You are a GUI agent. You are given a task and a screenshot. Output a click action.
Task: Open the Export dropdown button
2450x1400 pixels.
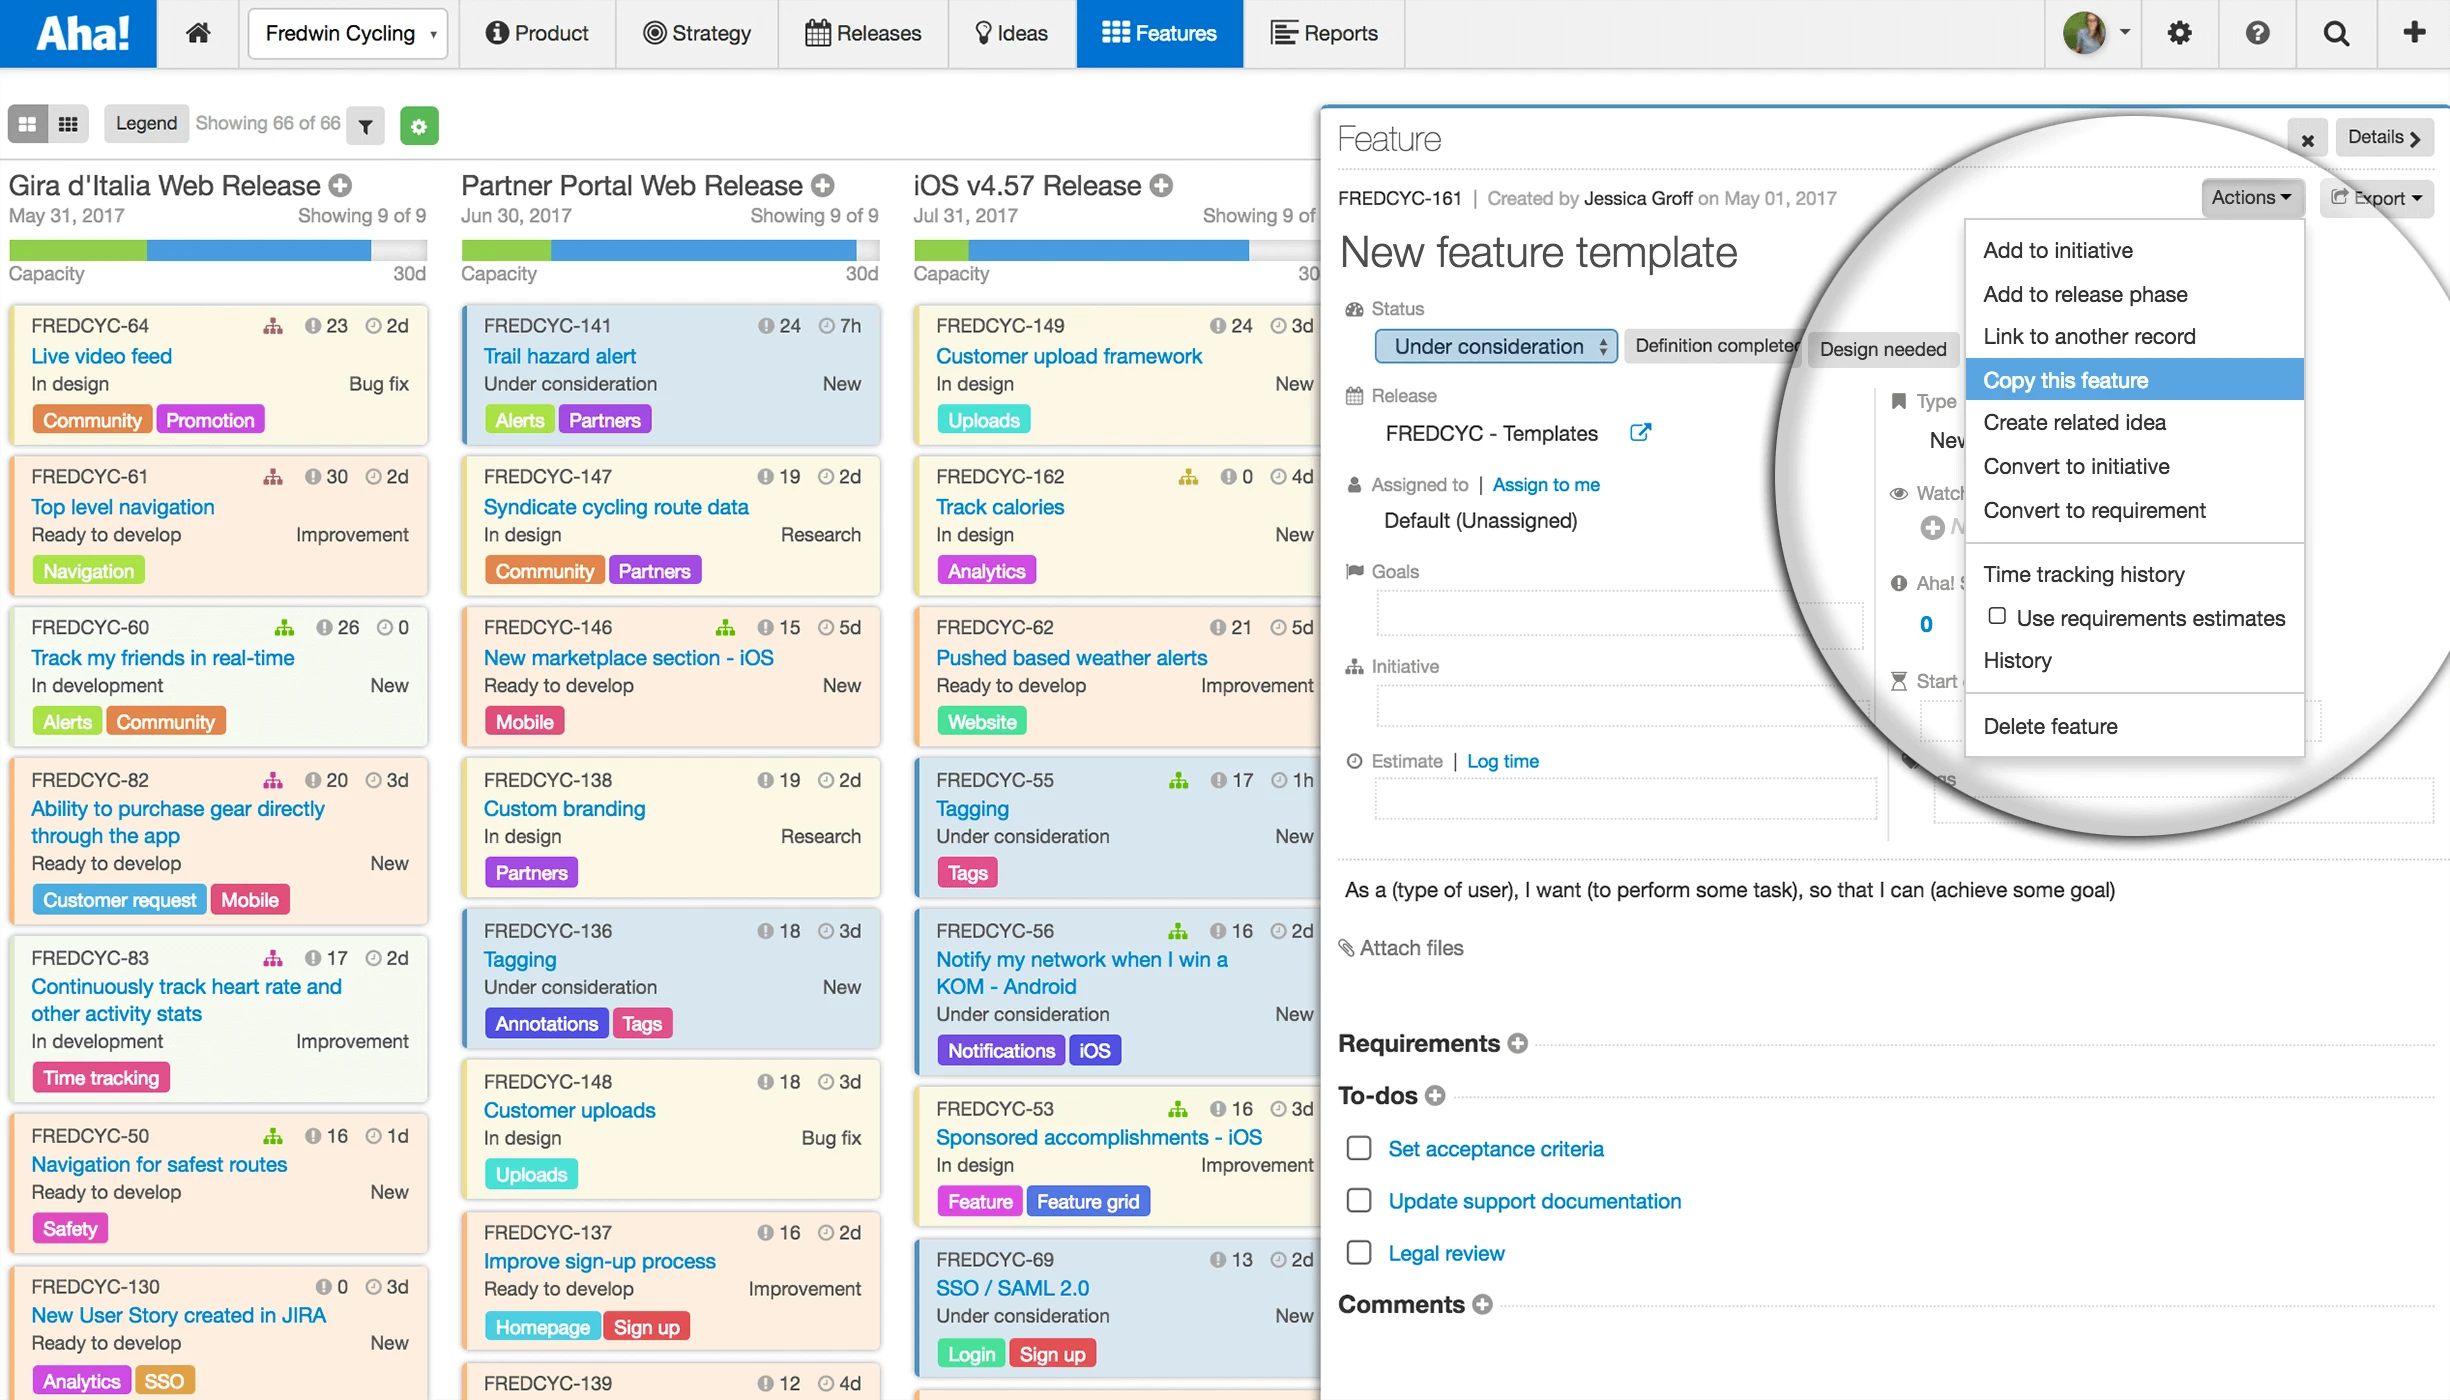tap(2376, 197)
